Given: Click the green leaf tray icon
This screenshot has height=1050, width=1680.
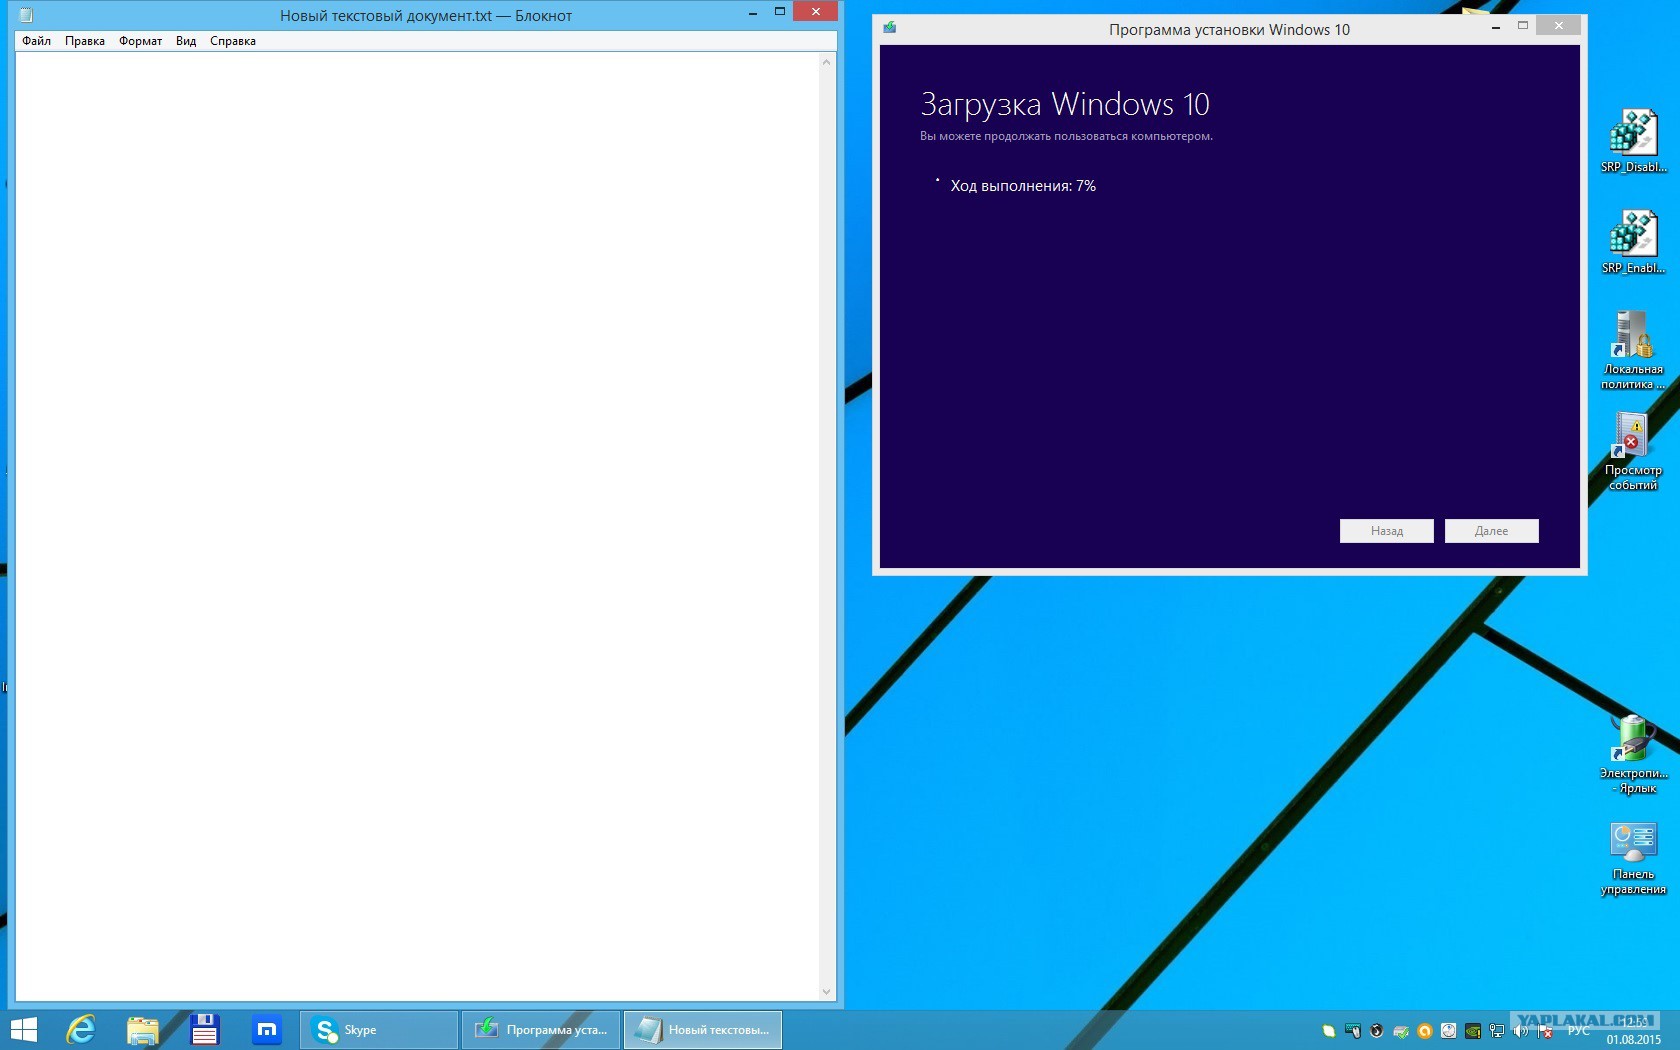Looking at the screenshot, I should [1329, 1031].
